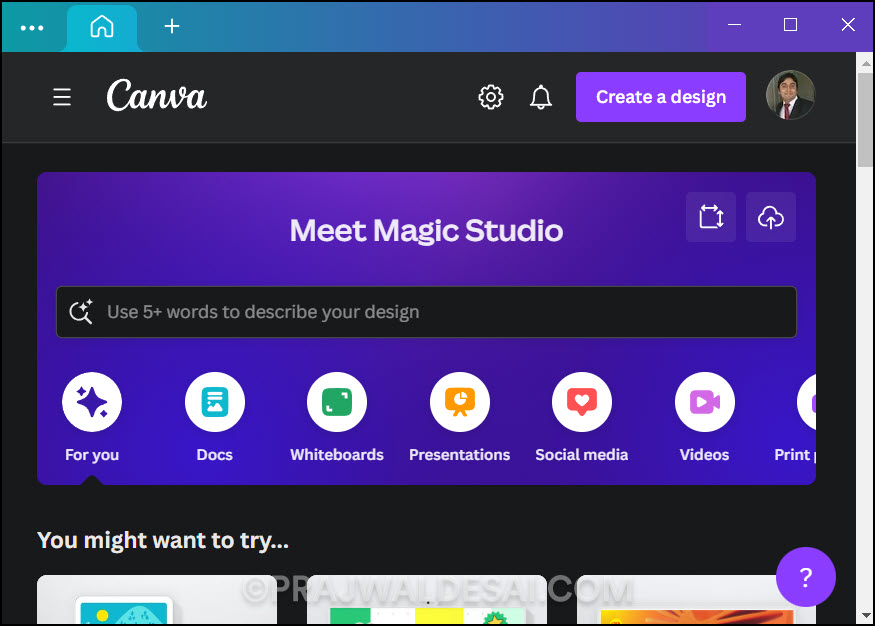Open notifications bell
The height and width of the screenshot is (626, 875).
pyautogui.click(x=541, y=97)
